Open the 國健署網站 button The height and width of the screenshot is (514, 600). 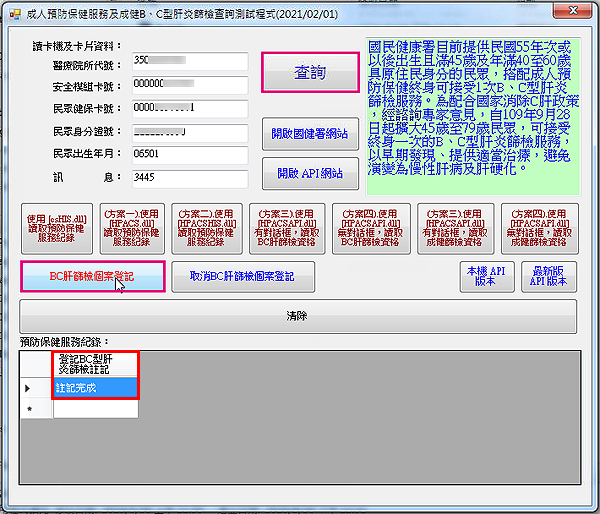click(x=309, y=133)
